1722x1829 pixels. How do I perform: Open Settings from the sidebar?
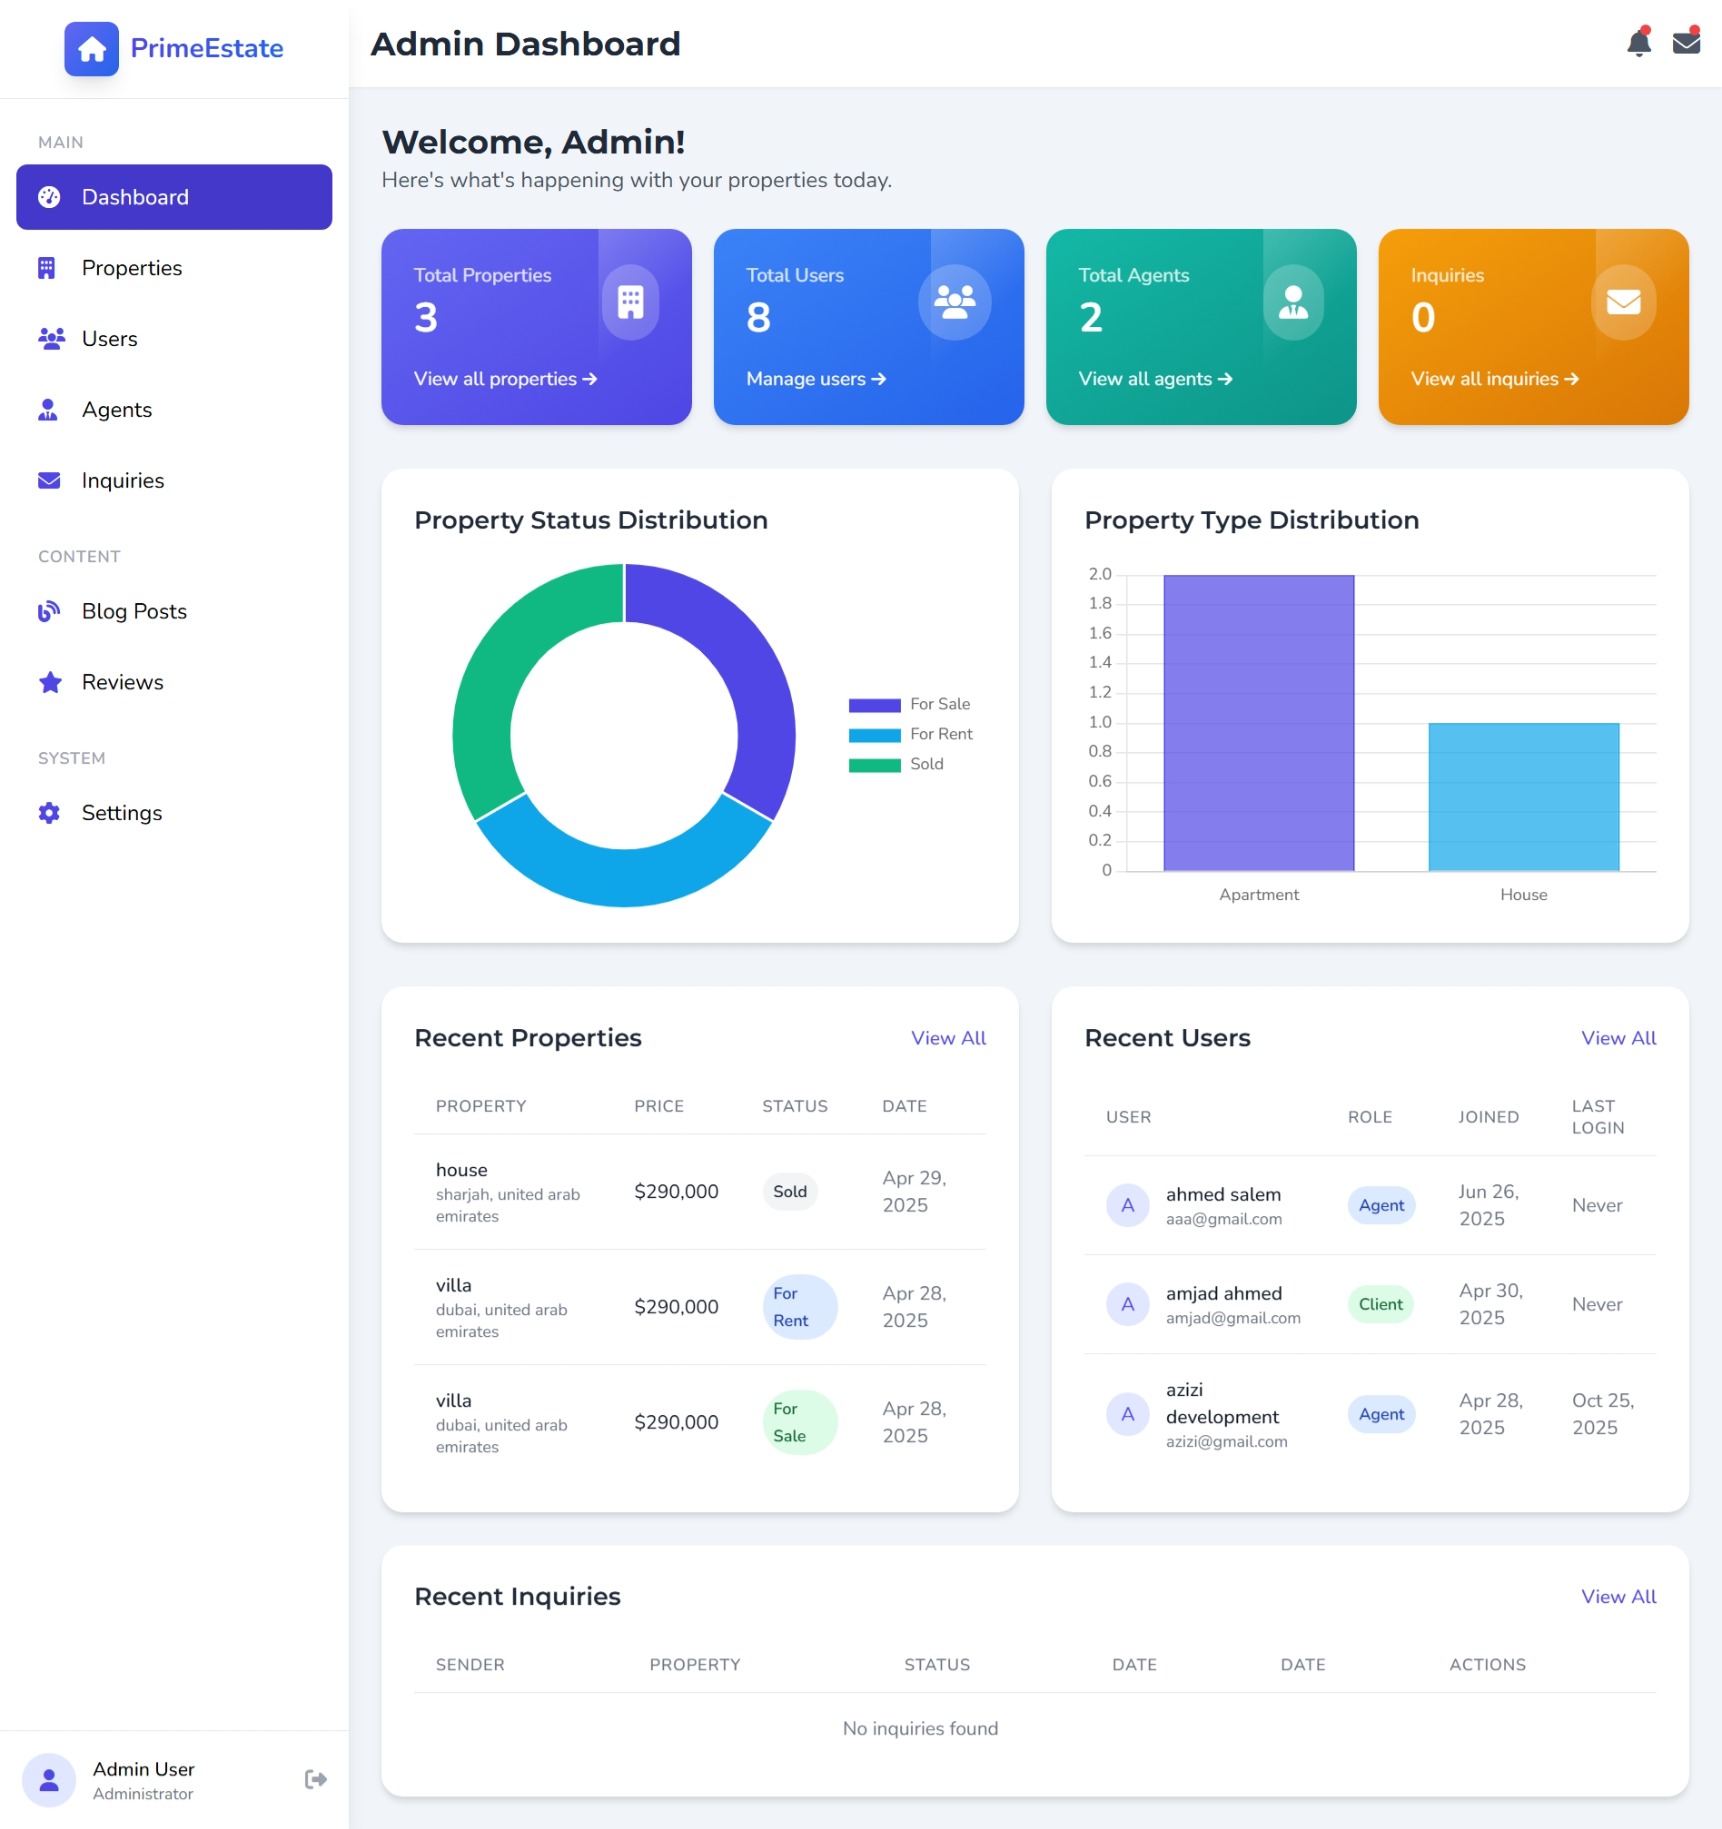(121, 813)
